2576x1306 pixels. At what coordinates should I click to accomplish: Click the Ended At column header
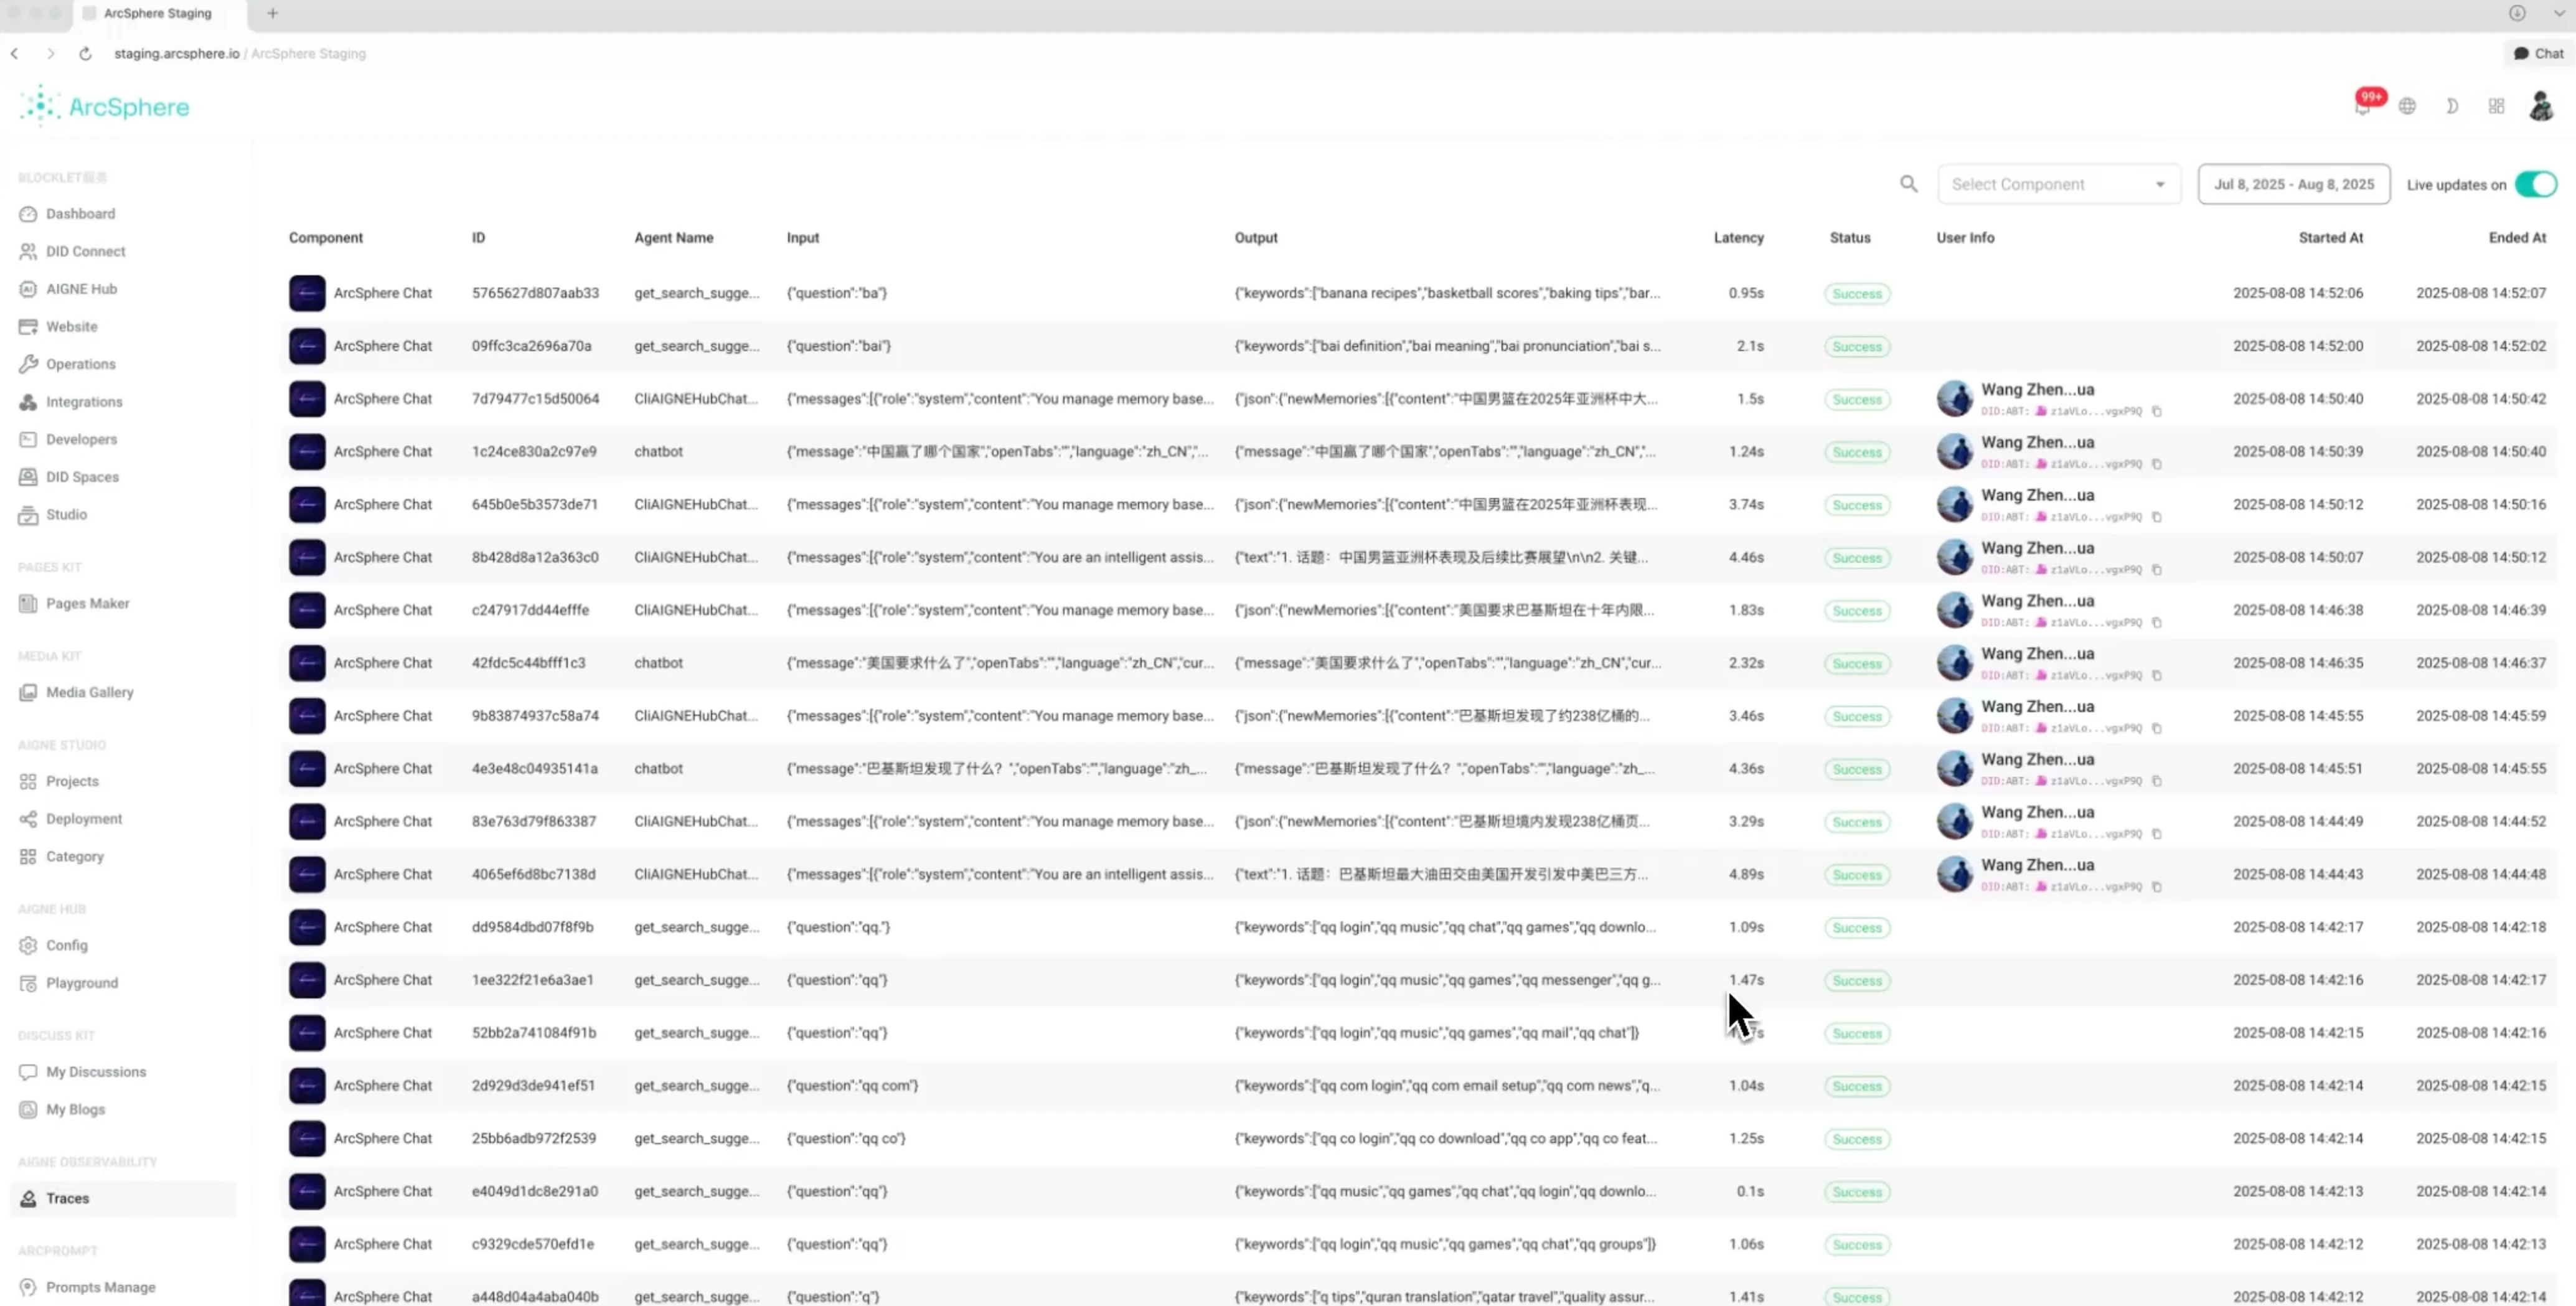(x=2517, y=238)
